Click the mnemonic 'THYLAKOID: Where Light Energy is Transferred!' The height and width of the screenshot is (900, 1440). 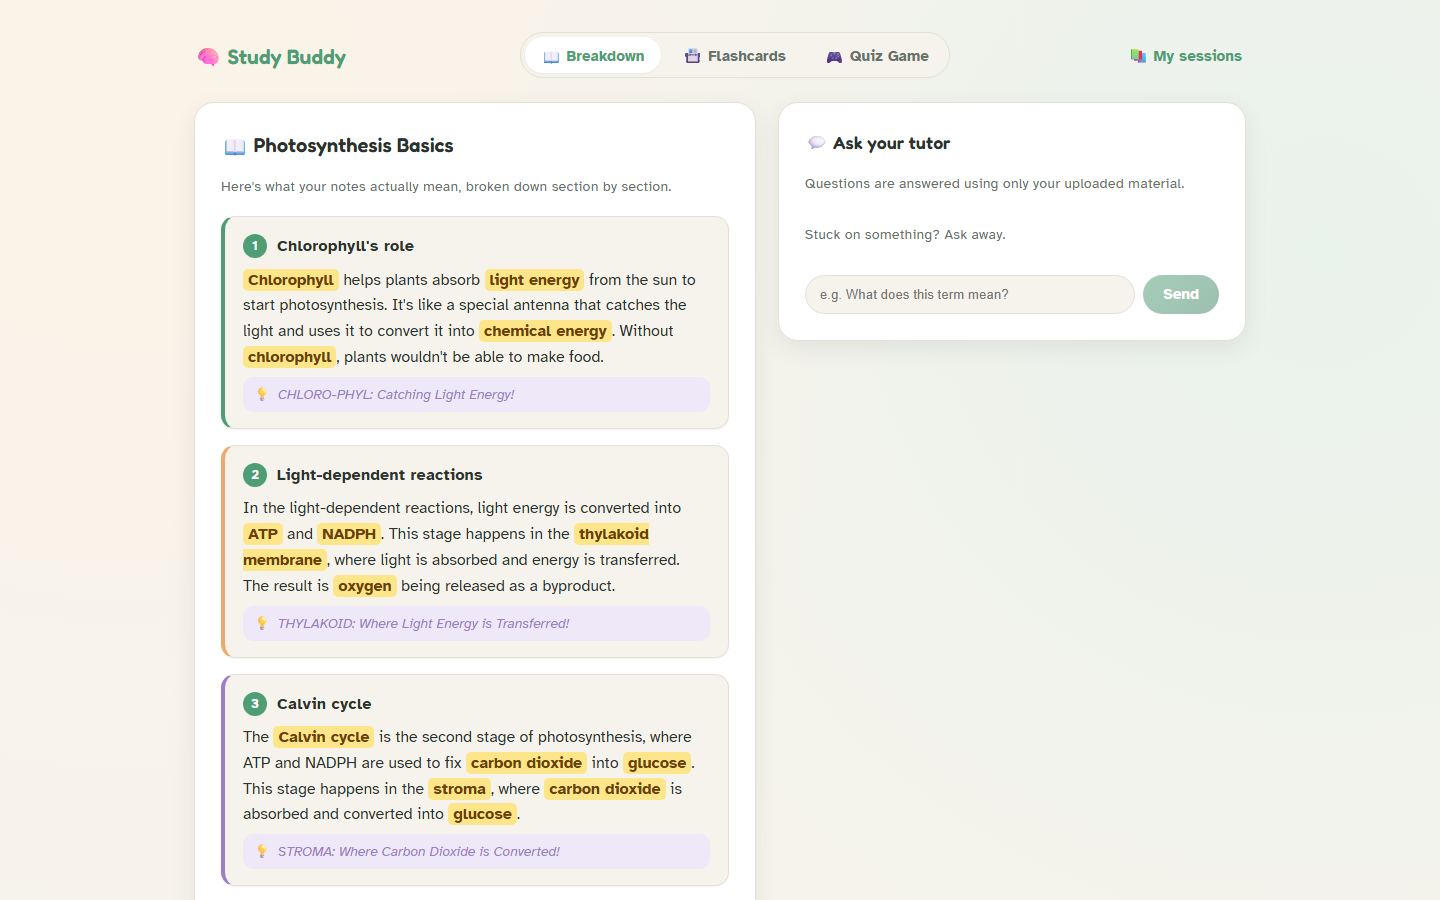[423, 624]
